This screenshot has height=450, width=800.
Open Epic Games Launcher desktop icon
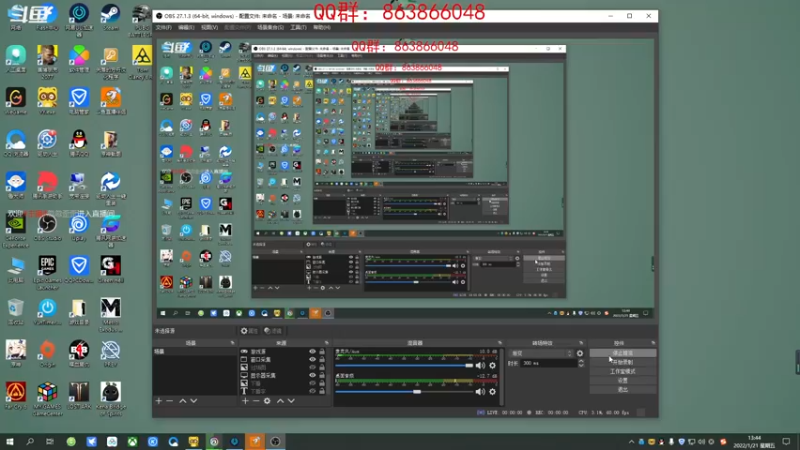pos(47,272)
